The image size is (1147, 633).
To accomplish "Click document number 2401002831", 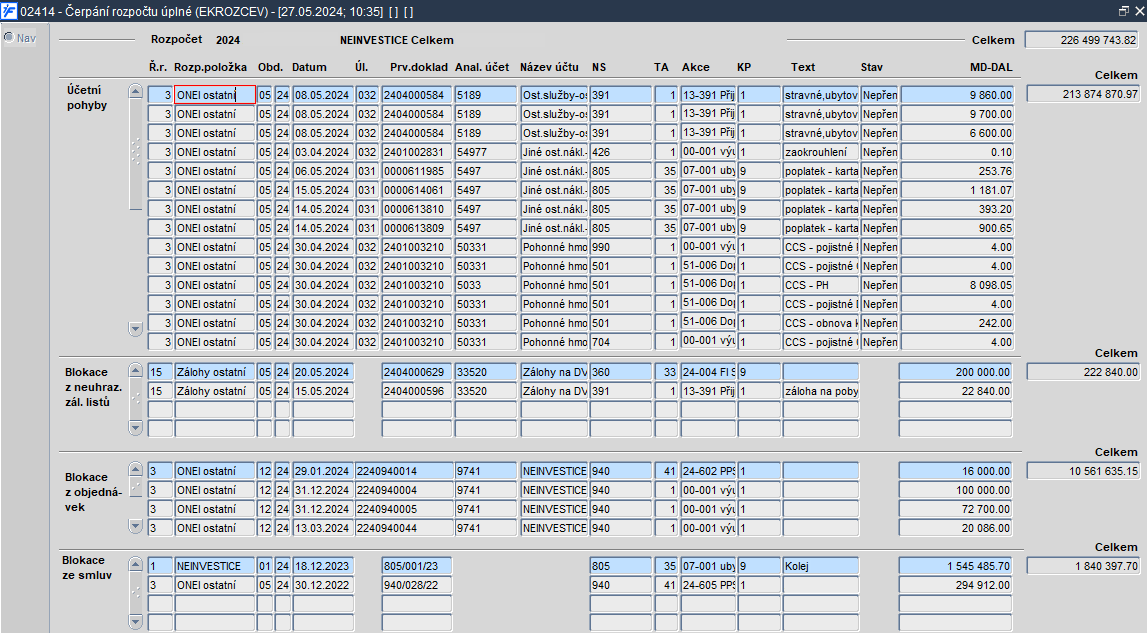I will point(417,152).
